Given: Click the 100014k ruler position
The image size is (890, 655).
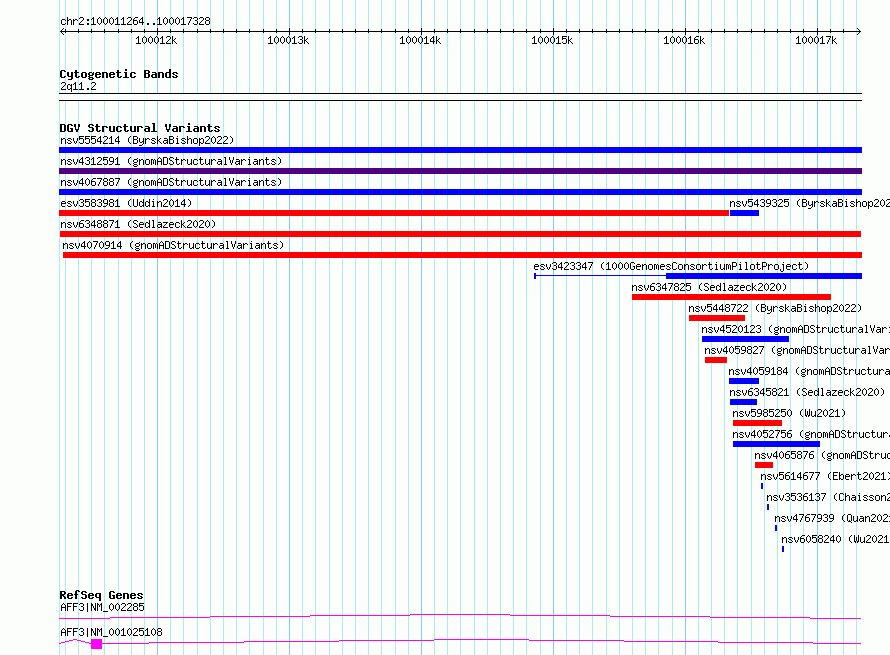Looking at the screenshot, I should pyautogui.click(x=420, y=40).
